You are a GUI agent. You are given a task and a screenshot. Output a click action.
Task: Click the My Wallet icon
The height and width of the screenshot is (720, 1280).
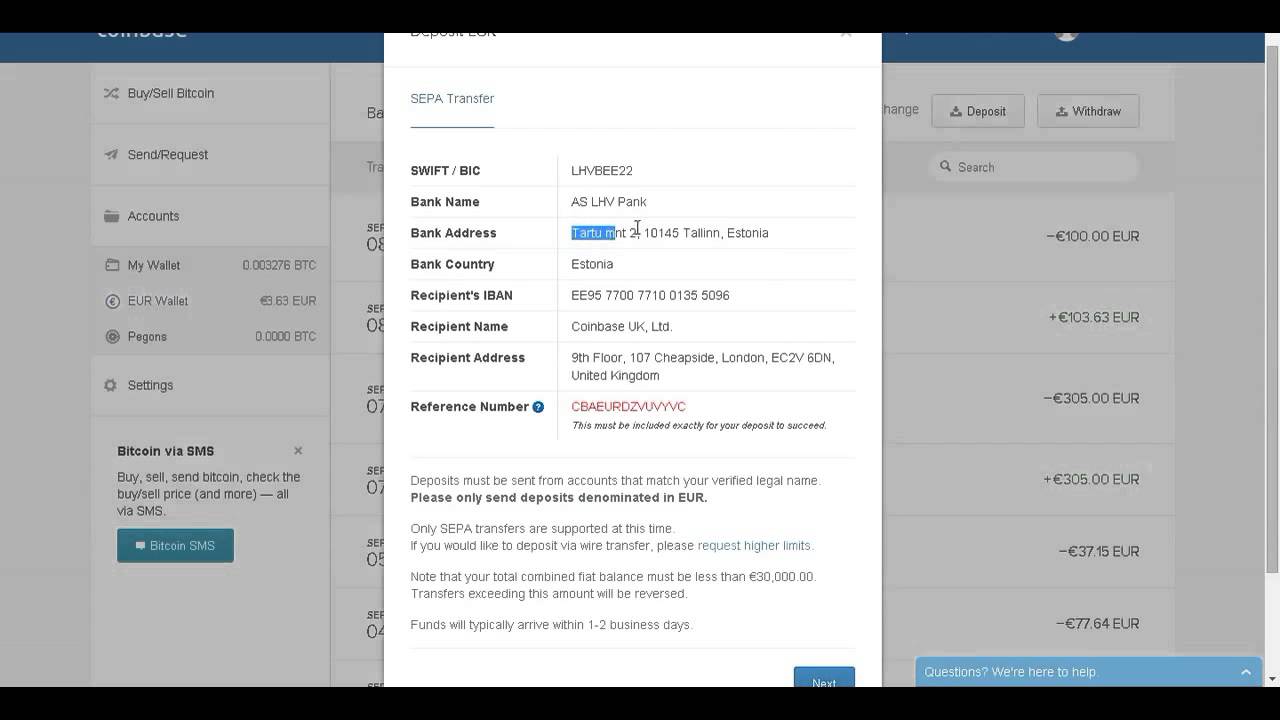click(x=112, y=265)
